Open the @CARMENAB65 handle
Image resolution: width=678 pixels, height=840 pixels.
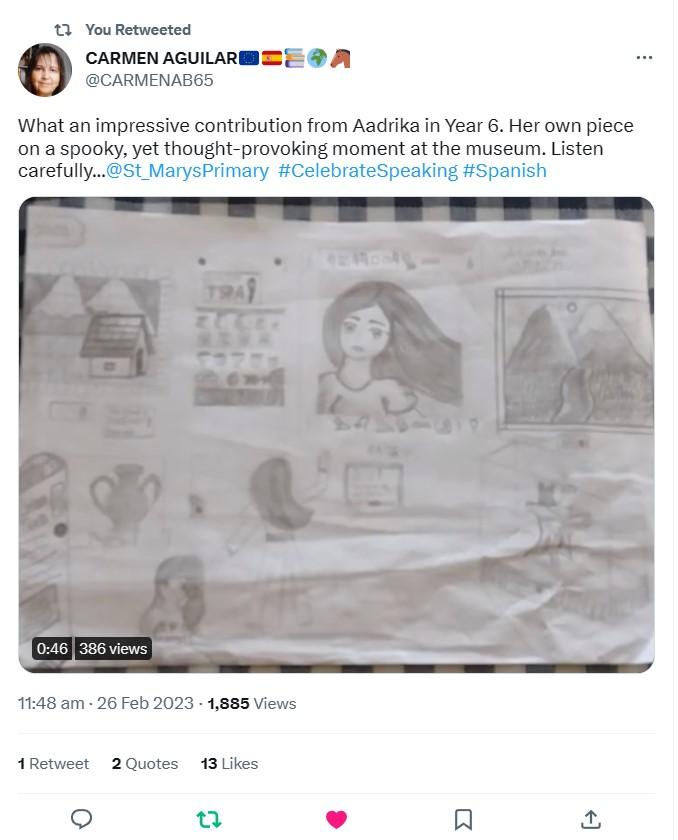149,81
